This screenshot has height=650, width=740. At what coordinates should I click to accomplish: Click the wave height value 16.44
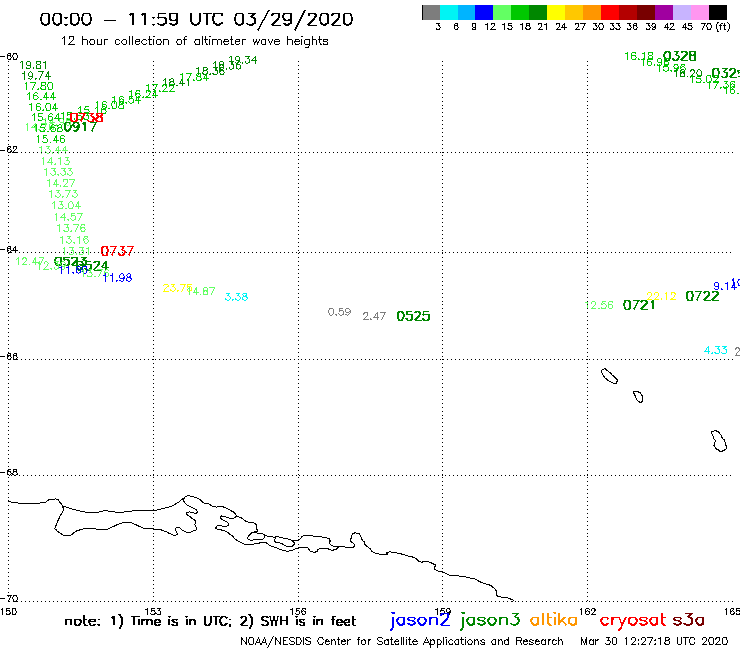[41, 96]
